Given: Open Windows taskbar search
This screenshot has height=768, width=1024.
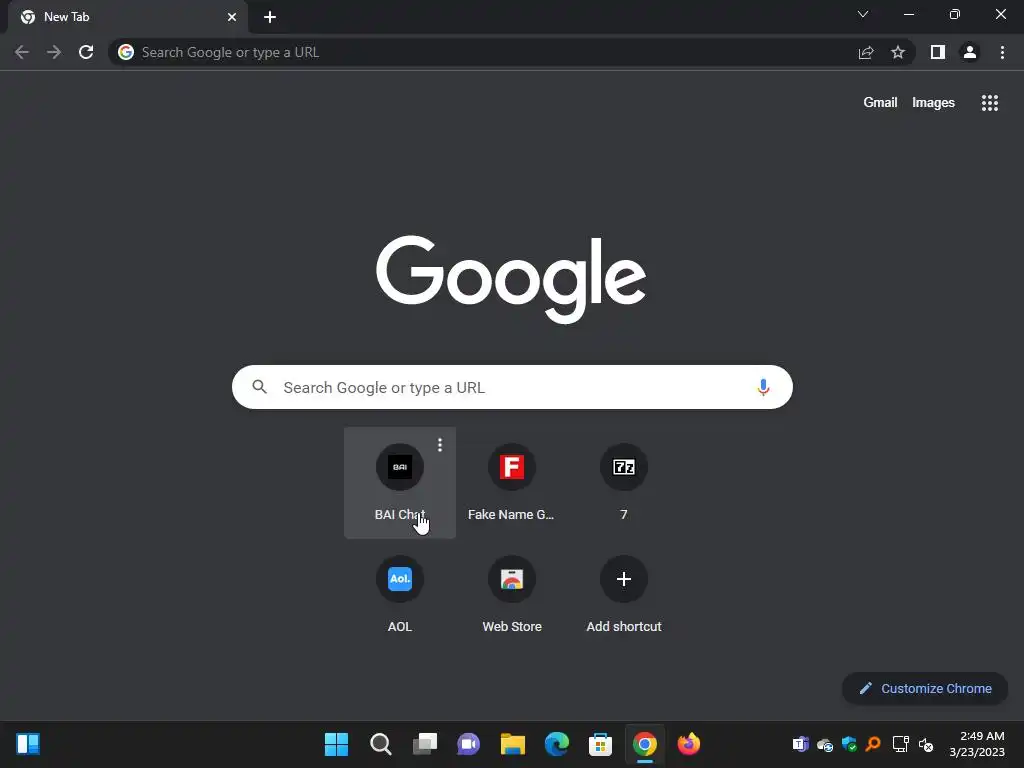Looking at the screenshot, I should tap(381, 744).
